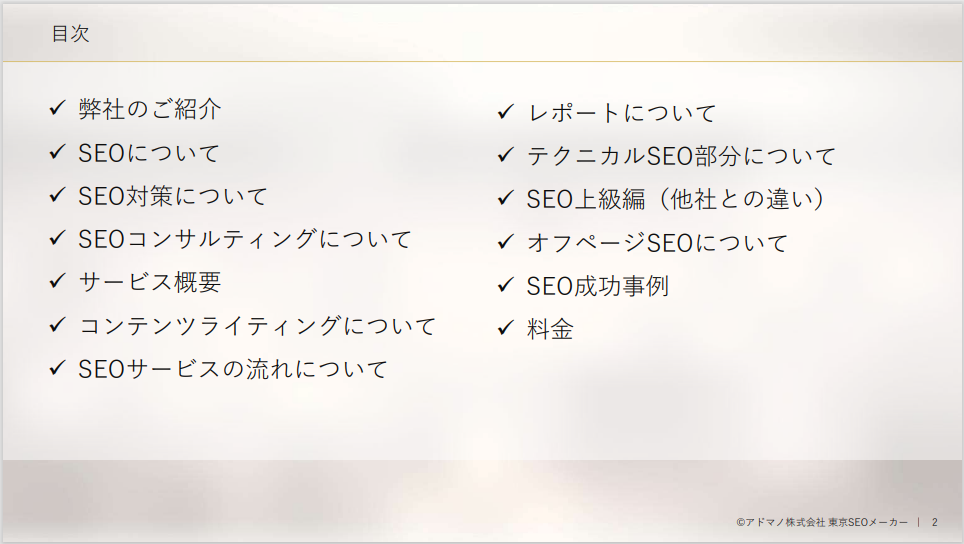
Task: Click the checkmark next to SEO対策について
Action: click(x=57, y=195)
